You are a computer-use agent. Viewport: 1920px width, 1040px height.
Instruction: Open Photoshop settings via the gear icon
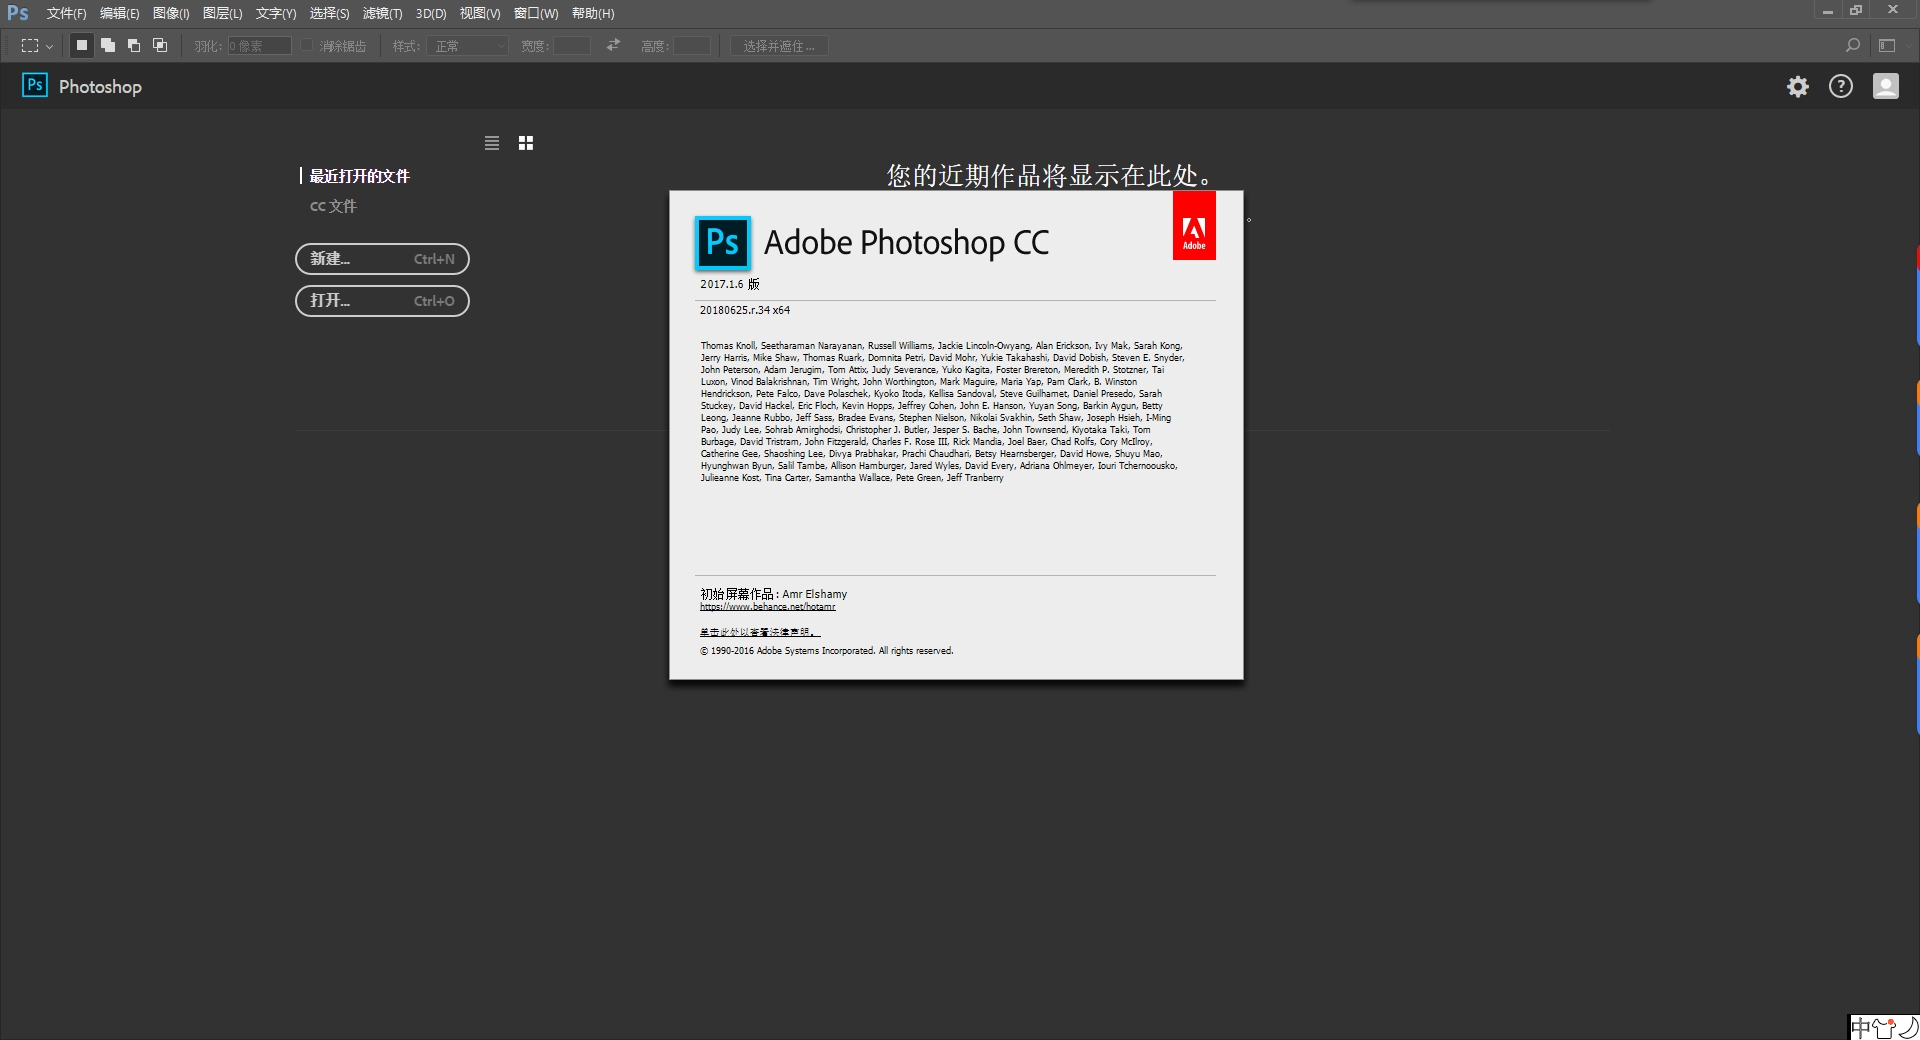coord(1797,86)
